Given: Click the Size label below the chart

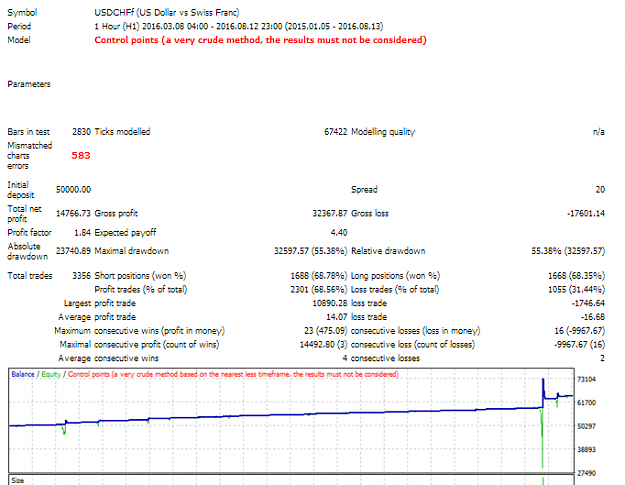Looking at the screenshot, I should tap(18, 481).
